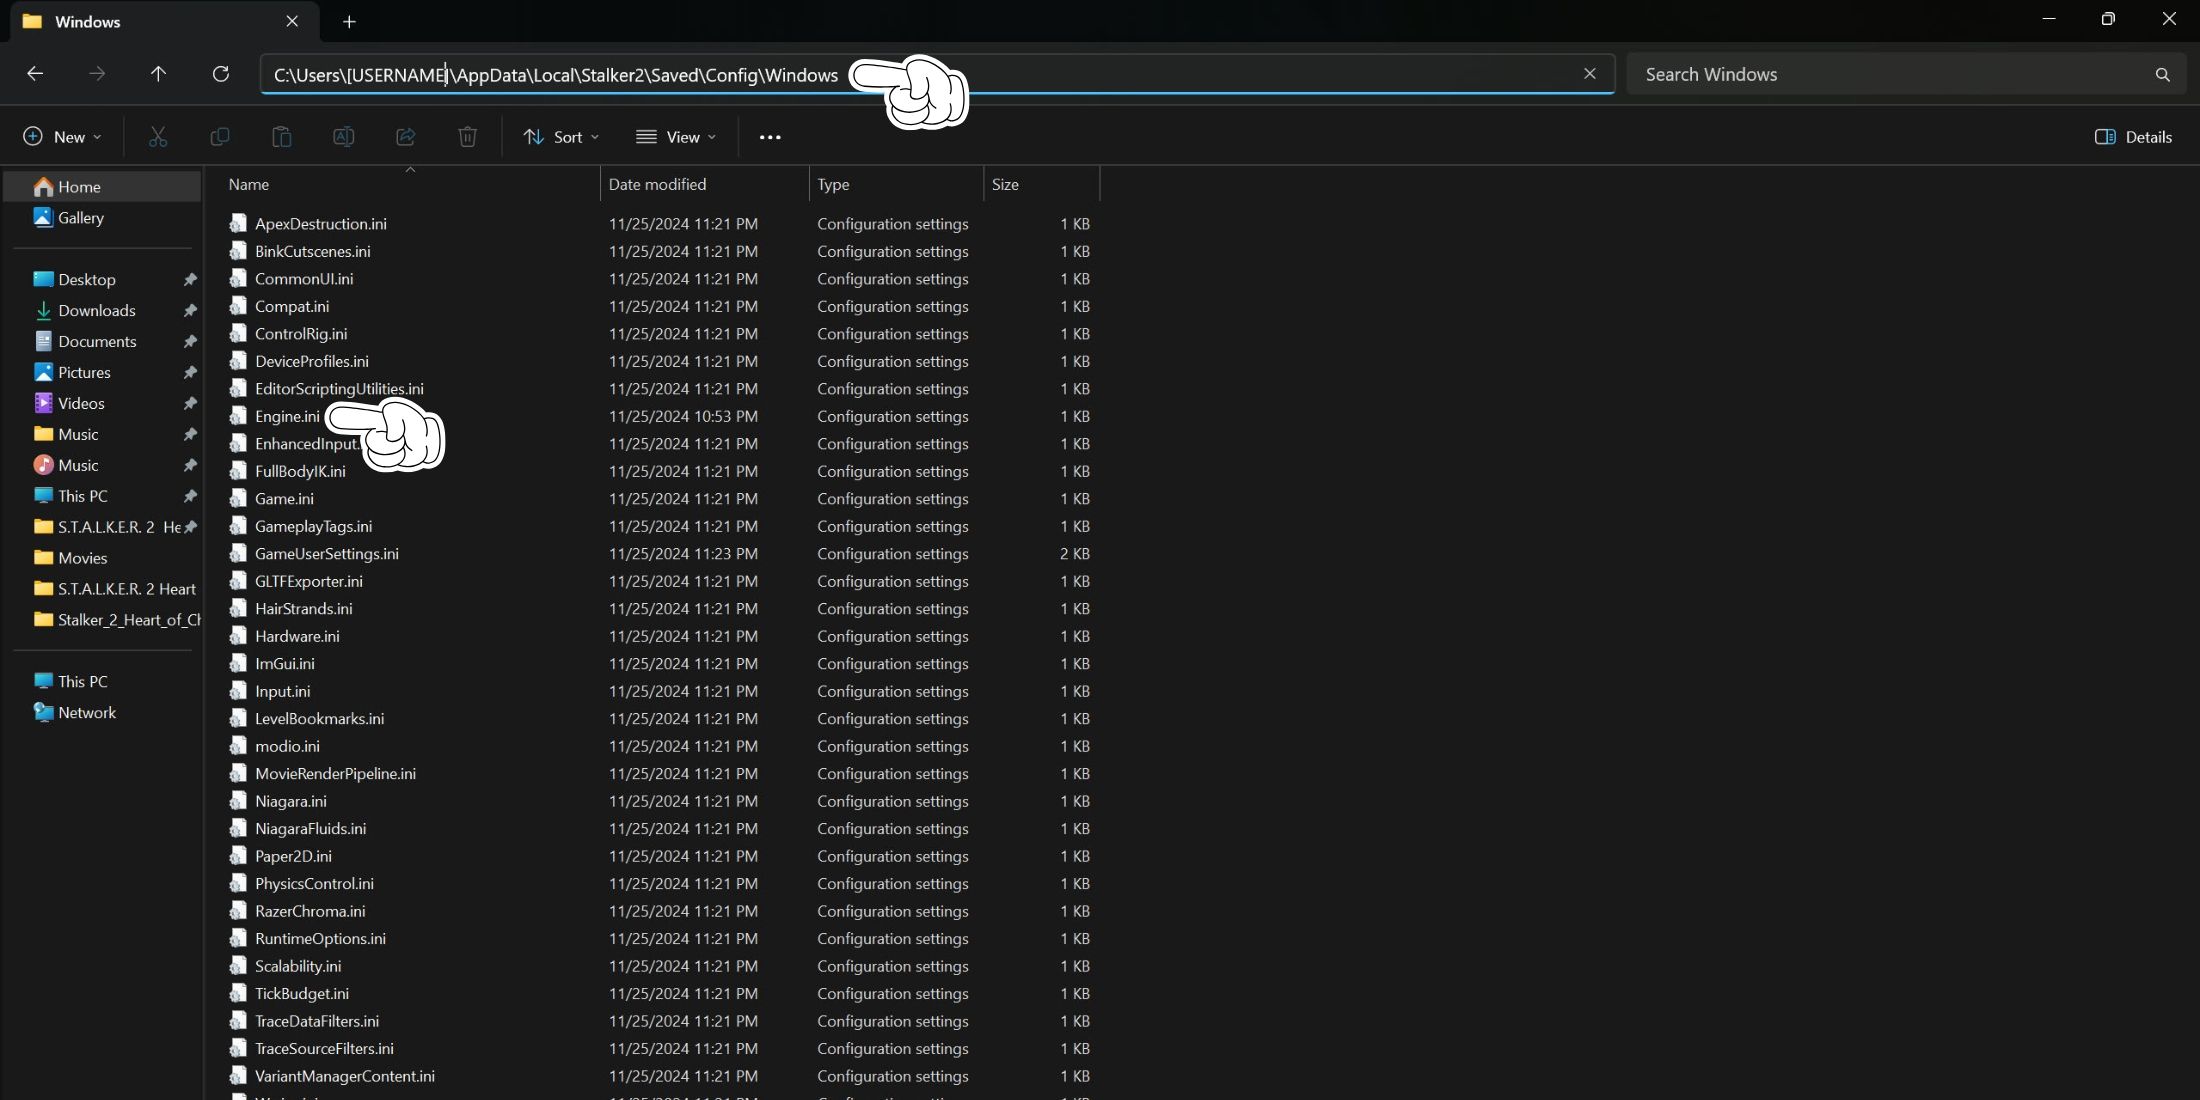The image size is (2200, 1100).
Task: Open Downloads in the navigation pane
Action: (x=96, y=310)
